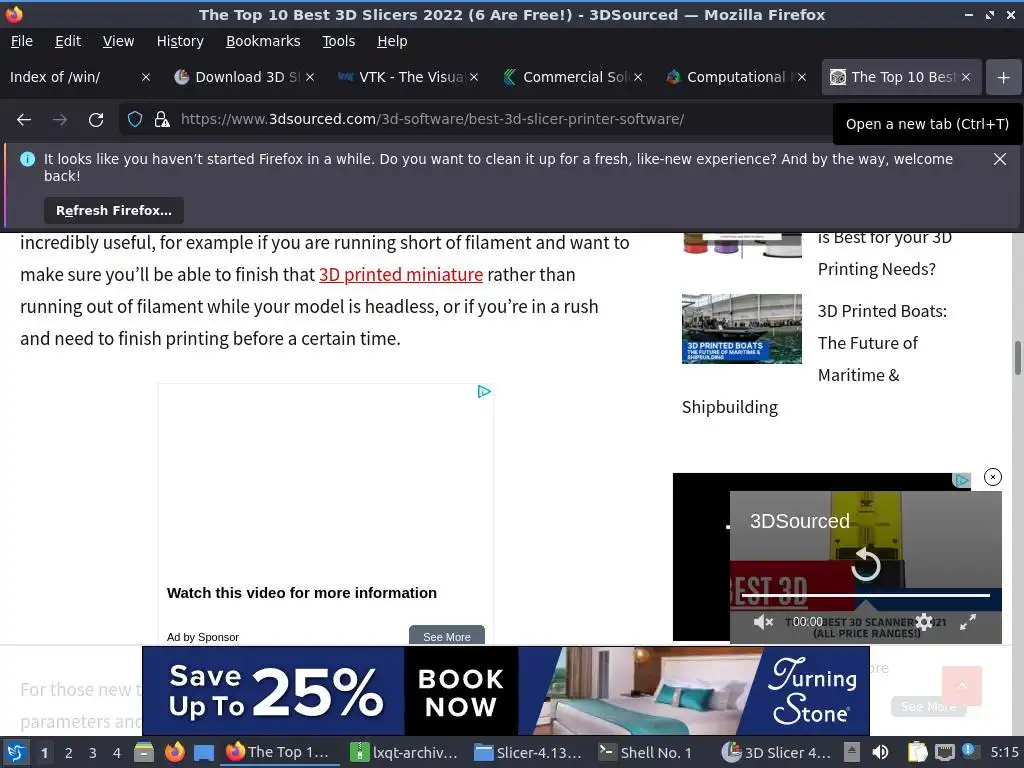Open the 3D printed miniature link
1024x768 pixels.
(401, 275)
